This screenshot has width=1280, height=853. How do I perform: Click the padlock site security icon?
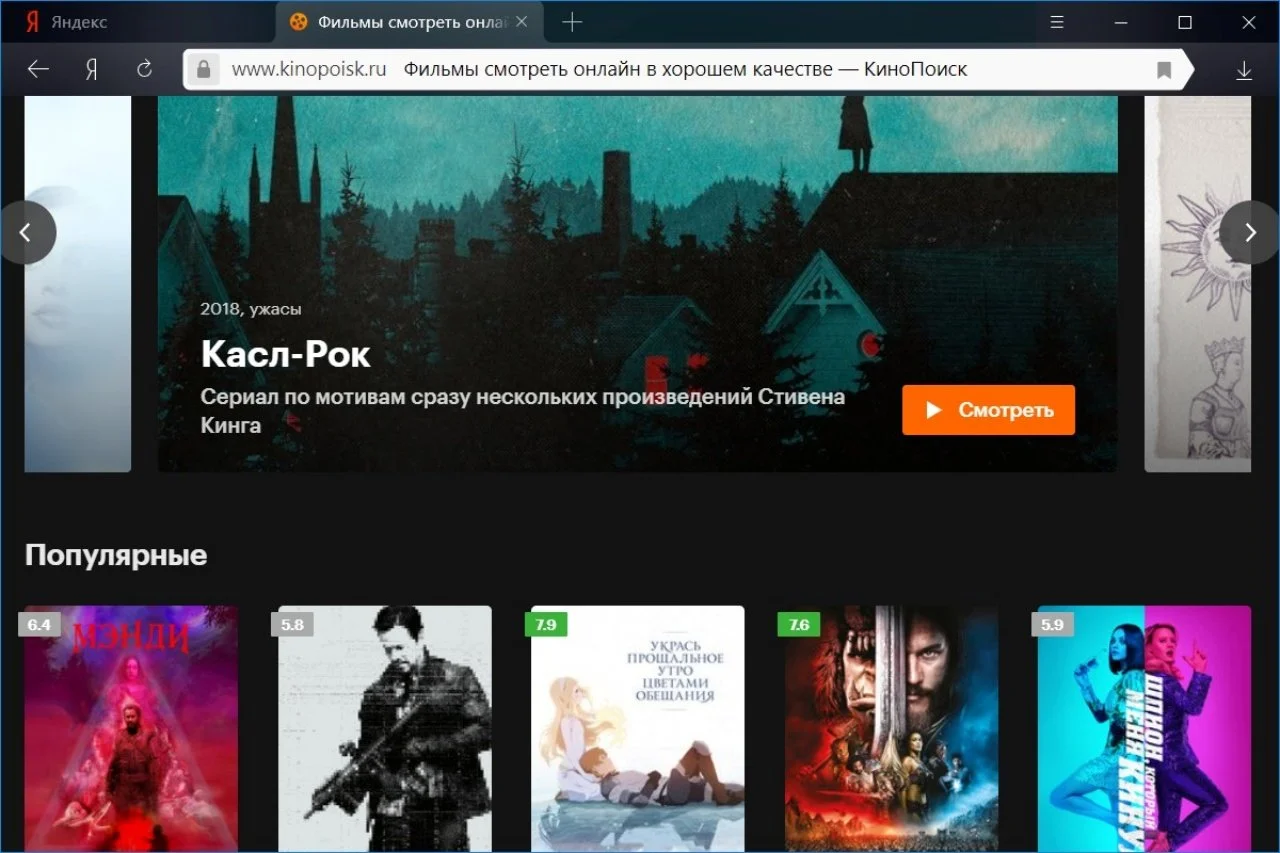[204, 69]
